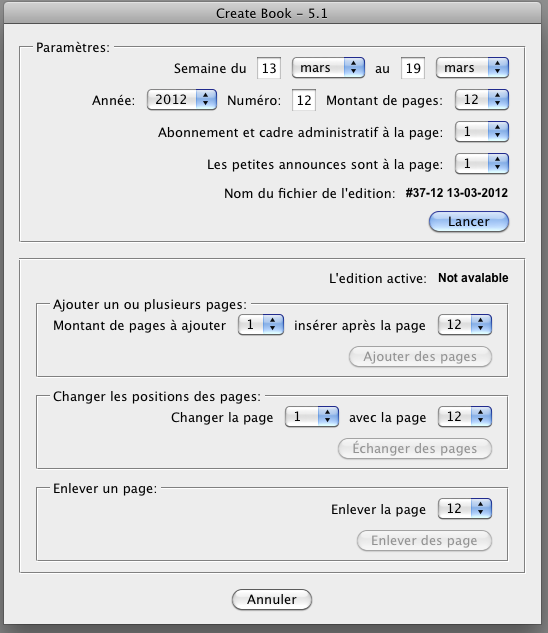The height and width of the screenshot is (633, 548).
Task: Open the Montant de pages à ajouter dropdown
Action: (x=261, y=325)
